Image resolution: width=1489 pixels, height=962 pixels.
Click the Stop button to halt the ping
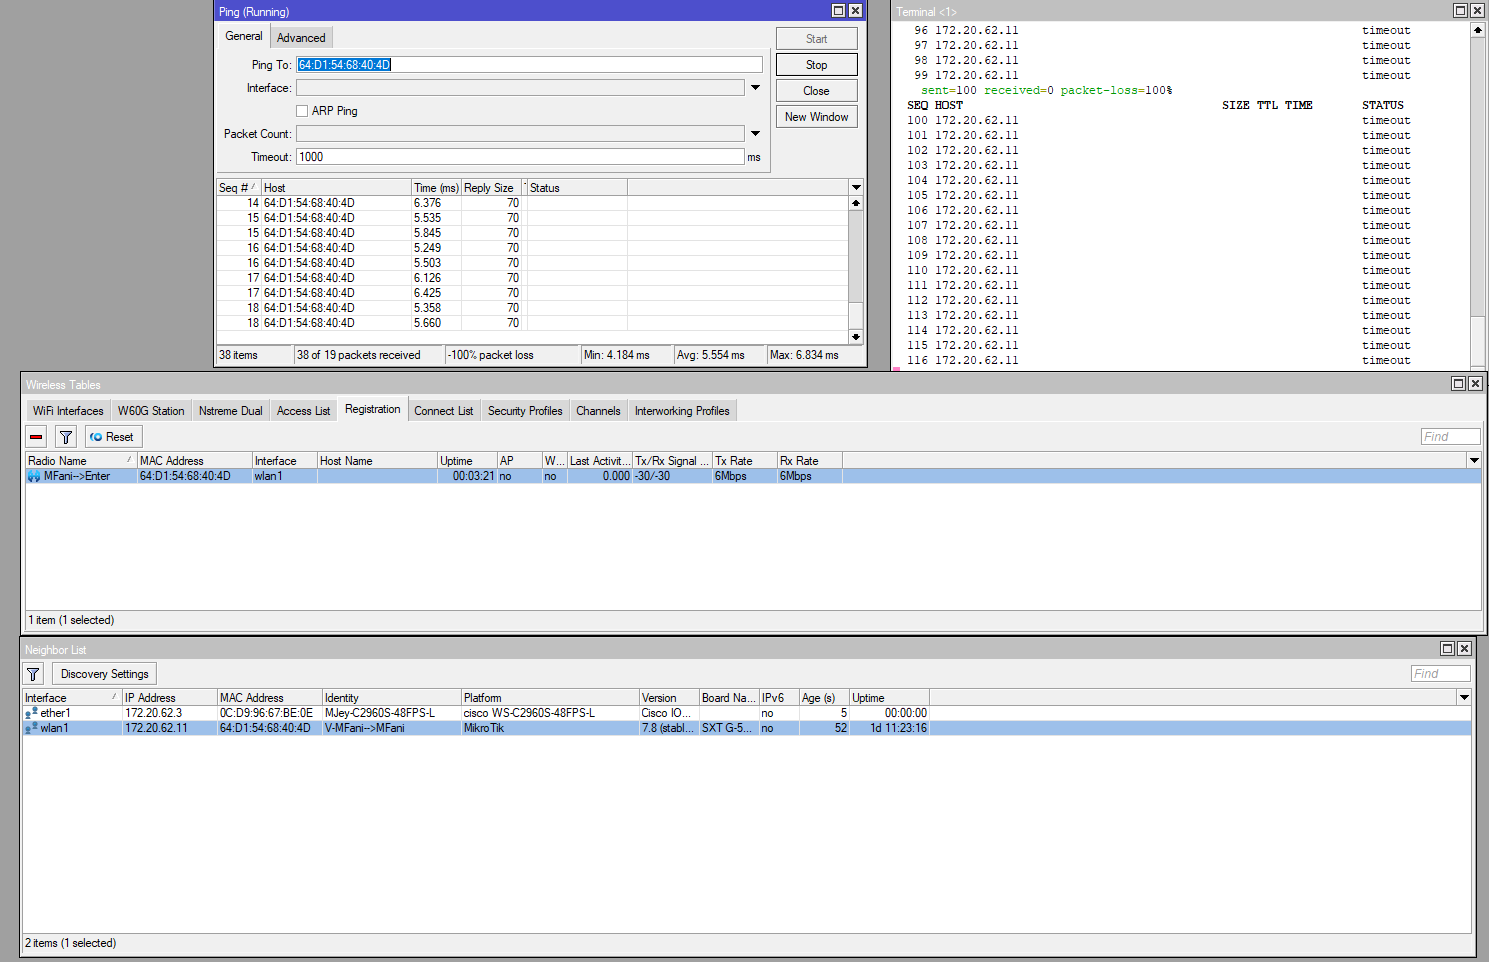point(816,64)
